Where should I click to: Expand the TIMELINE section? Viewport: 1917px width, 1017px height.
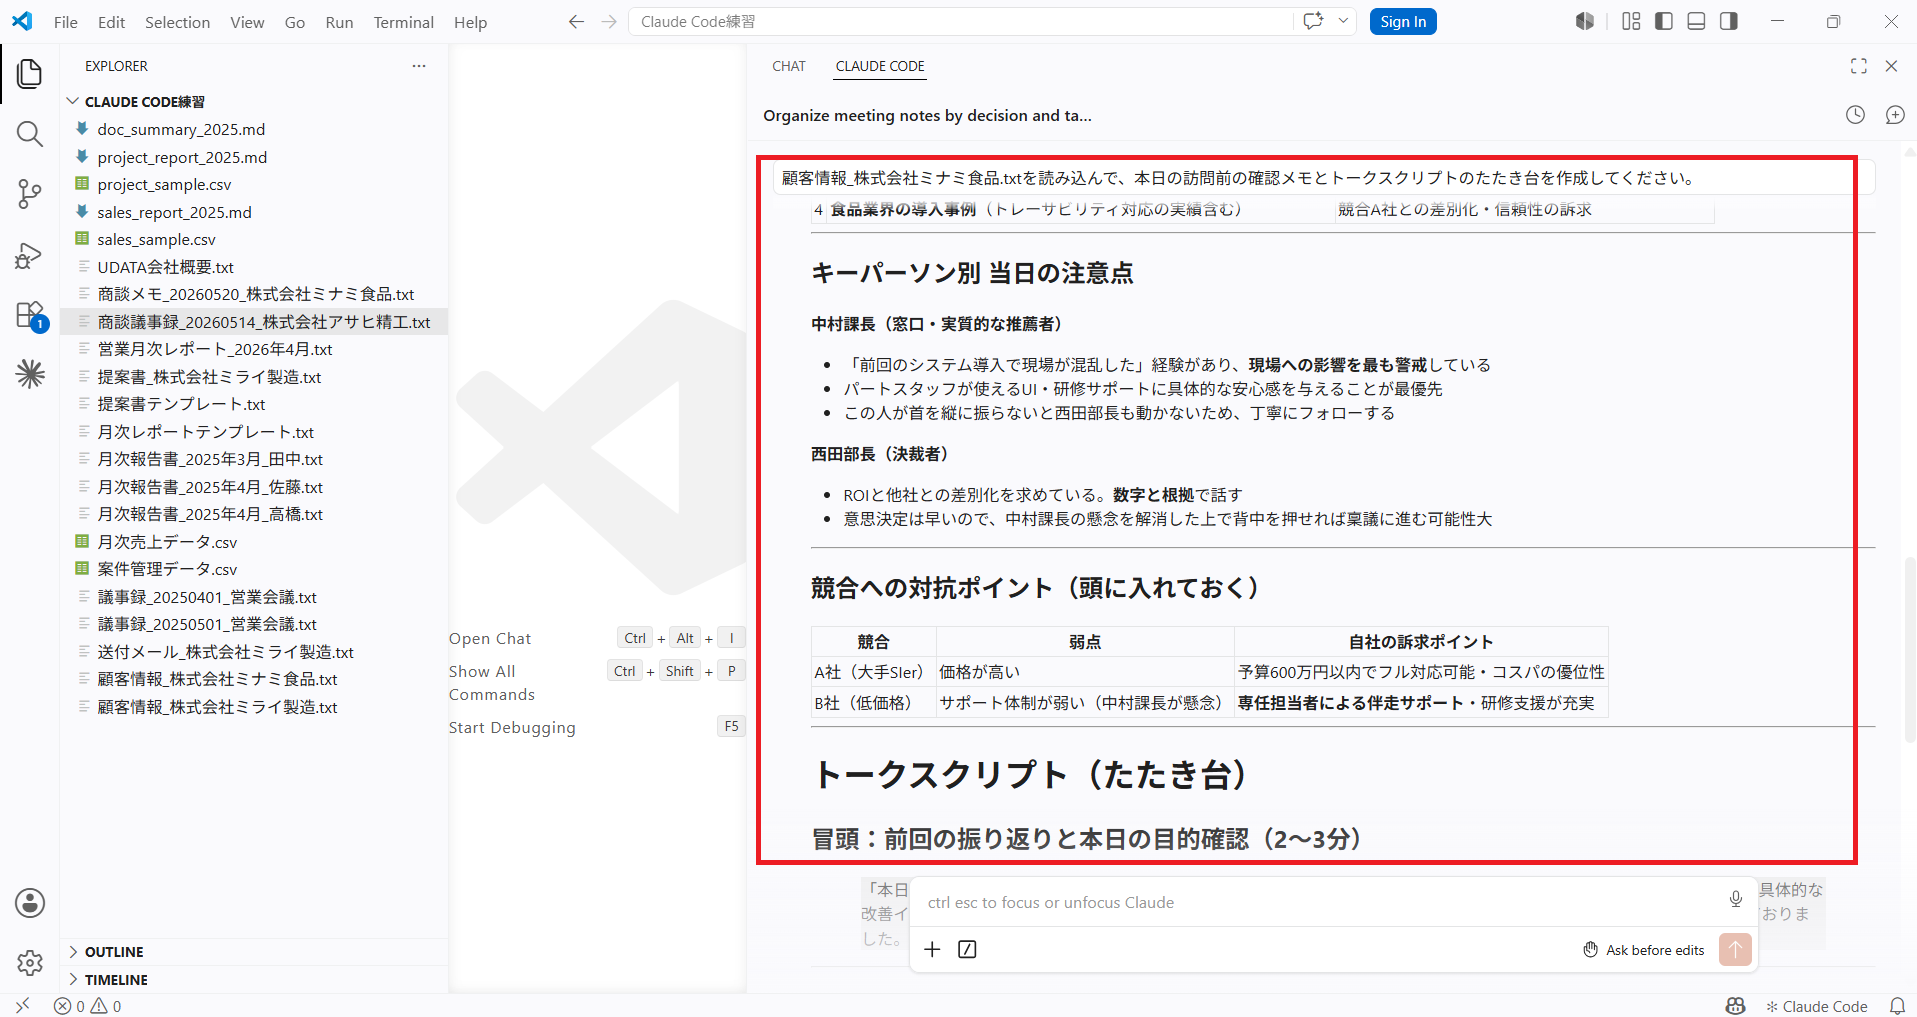click(x=116, y=980)
